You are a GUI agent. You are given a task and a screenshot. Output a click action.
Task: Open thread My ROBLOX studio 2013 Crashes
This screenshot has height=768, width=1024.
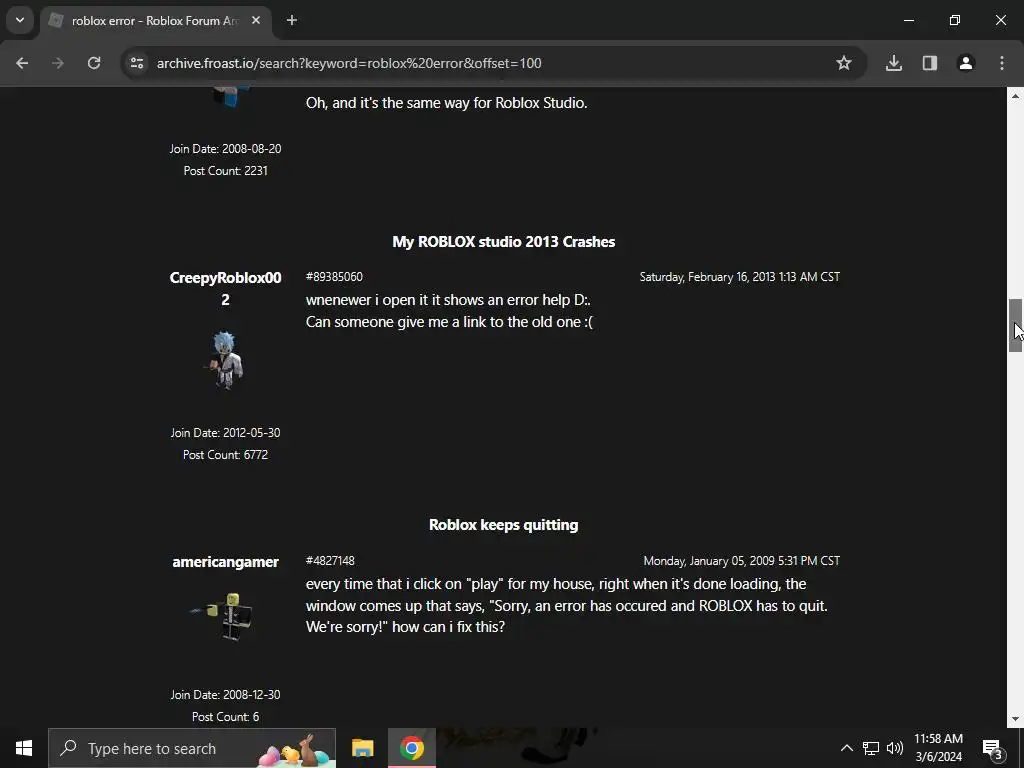click(x=504, y=242)
